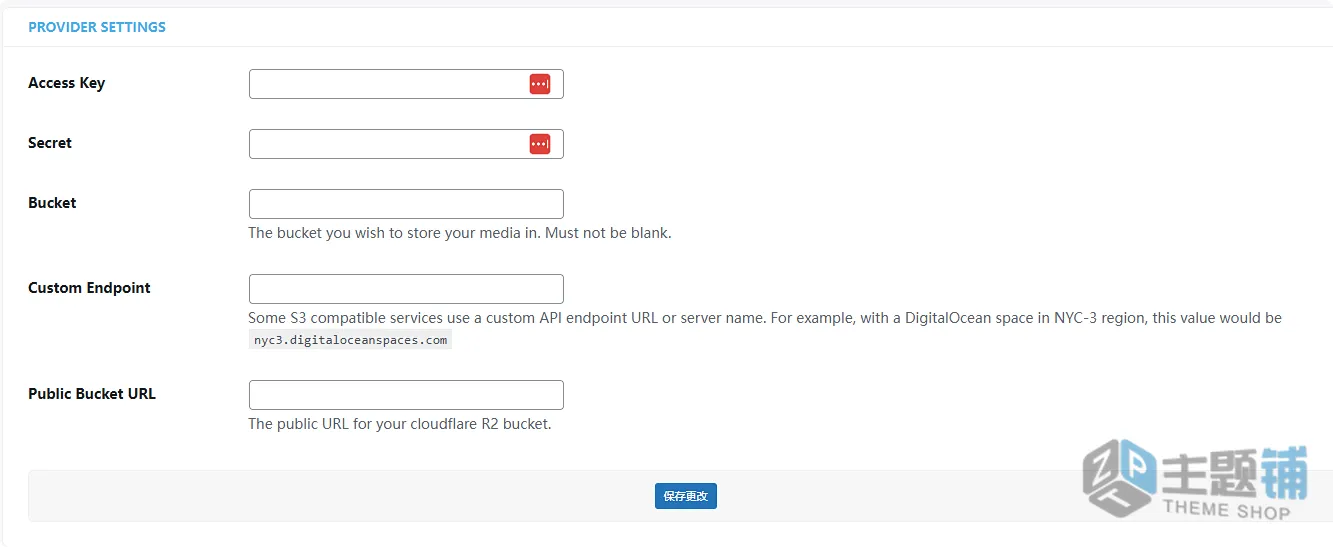Click the Access Key label
This screenshot has height=547, width=1333.
66,83
